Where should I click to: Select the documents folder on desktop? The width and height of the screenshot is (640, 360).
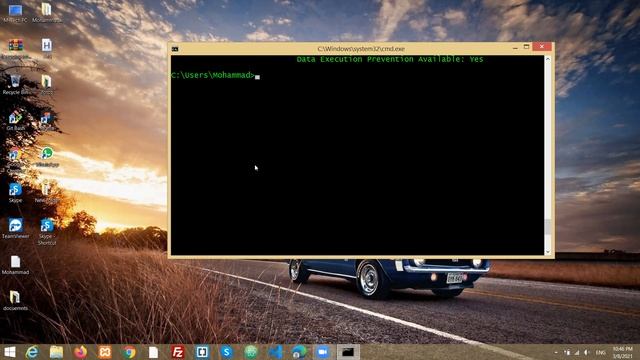pyautogui.click(x=16, y=300)
